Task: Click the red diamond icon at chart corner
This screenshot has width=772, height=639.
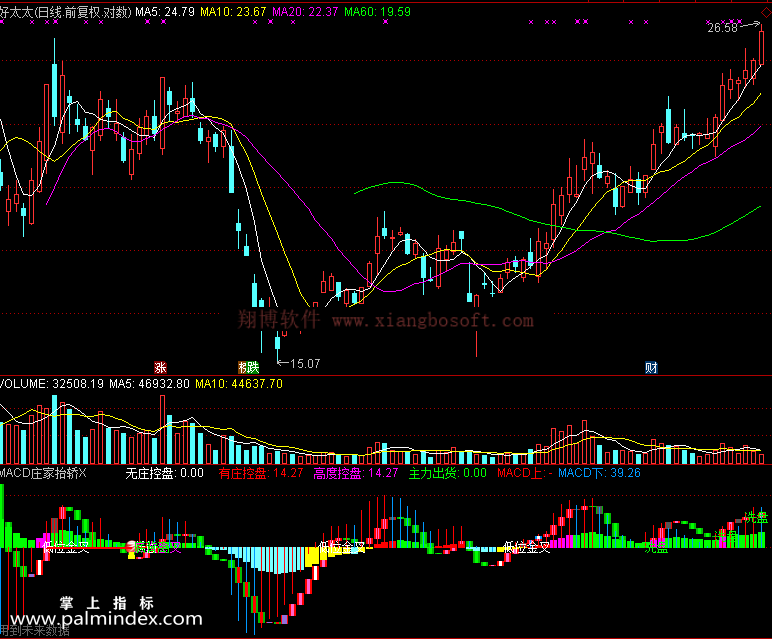Action: coord(767,14)
